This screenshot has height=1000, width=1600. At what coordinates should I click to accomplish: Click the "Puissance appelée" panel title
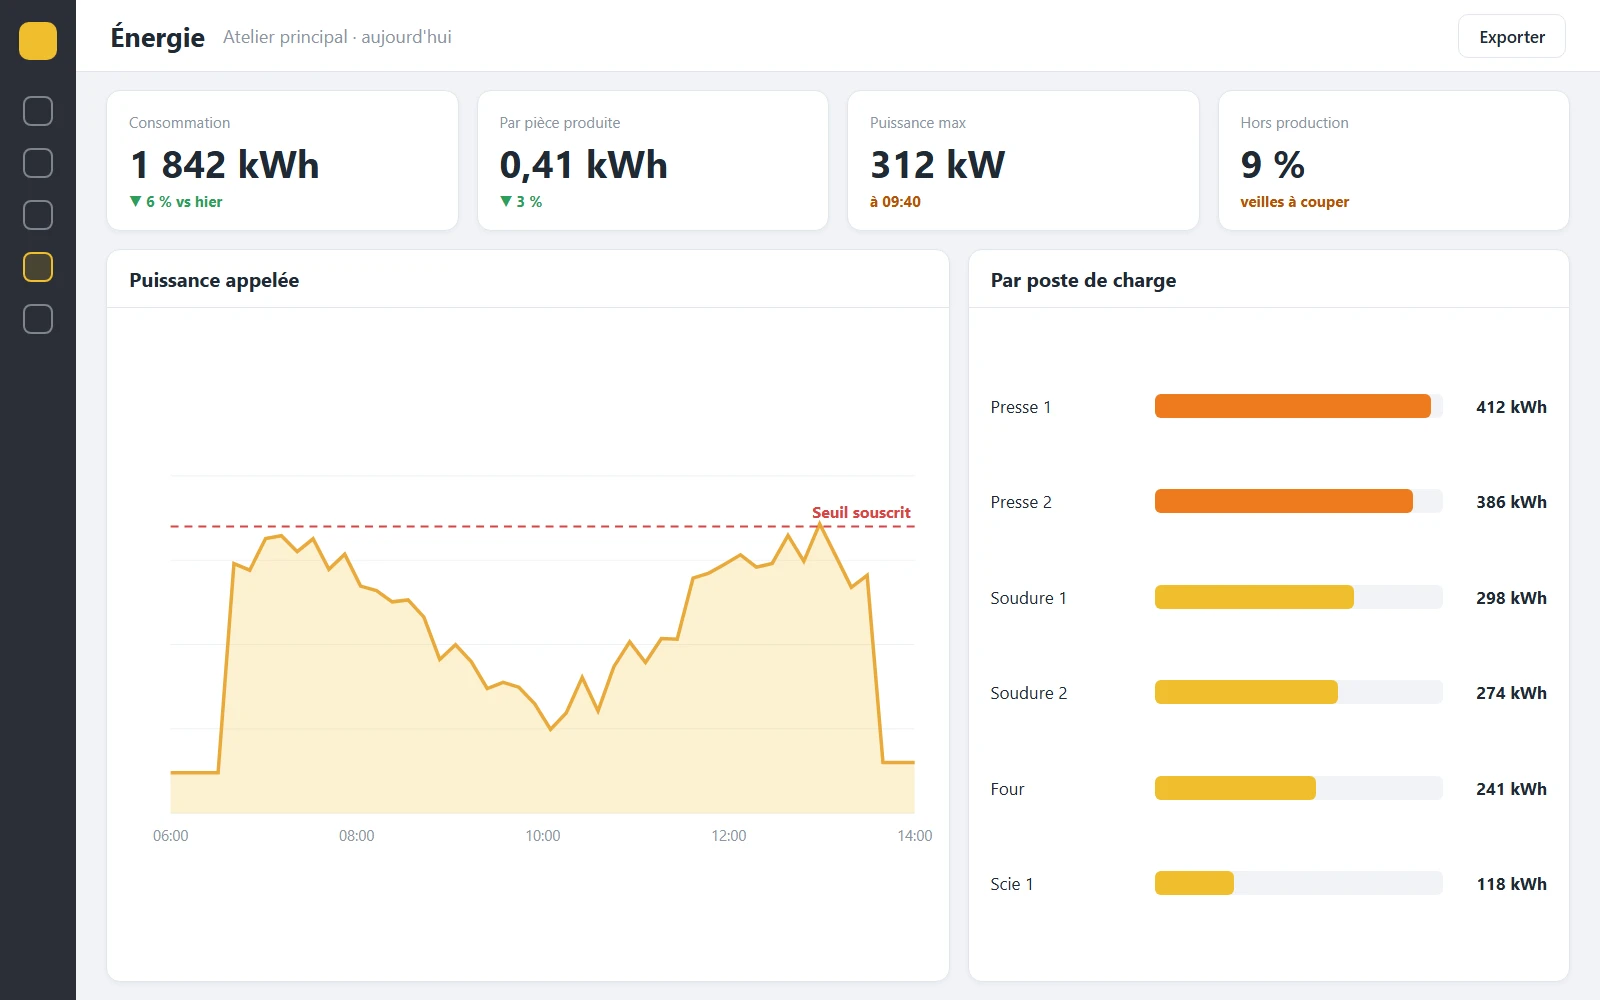pos(214,280)
